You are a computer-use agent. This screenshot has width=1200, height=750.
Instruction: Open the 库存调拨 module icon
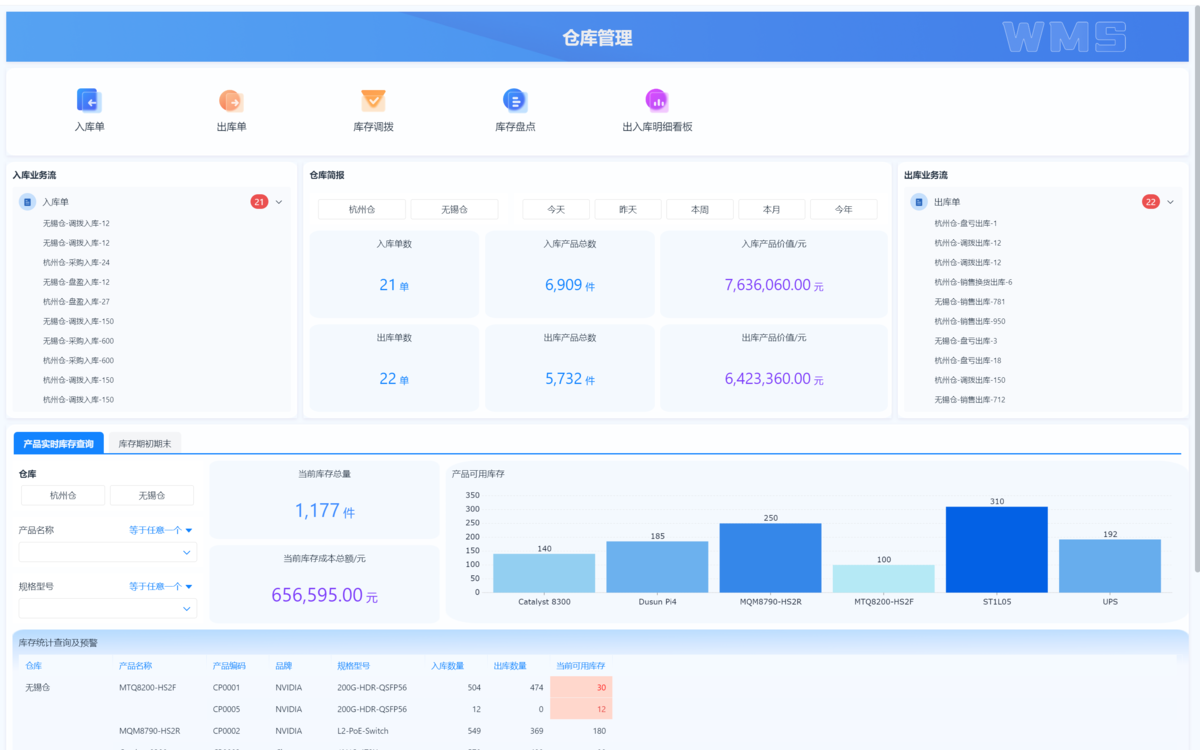pos(373,100)
